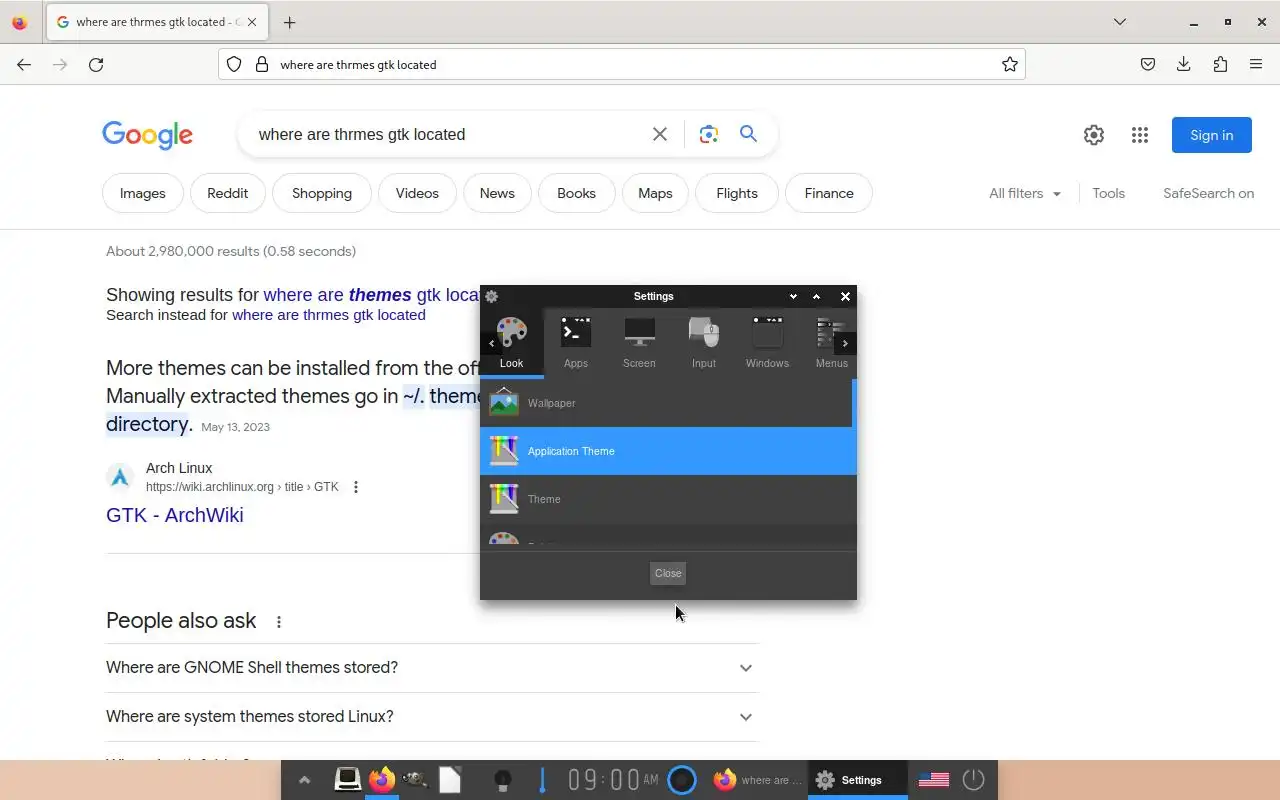This screenshot has width=1280, height=800.
Task: Open the Menus settings category
Action: (829, 343)
